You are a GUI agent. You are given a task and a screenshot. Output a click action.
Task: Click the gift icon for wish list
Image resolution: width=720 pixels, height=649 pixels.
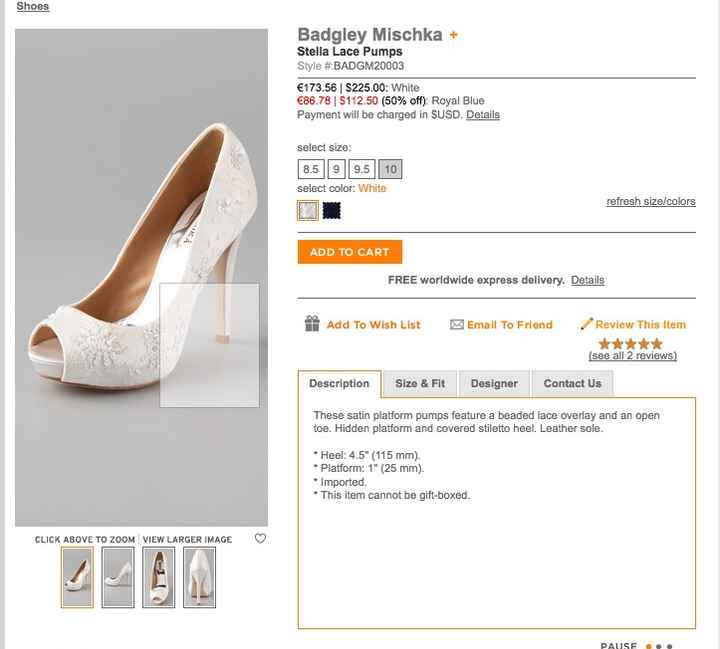[312, 324]
